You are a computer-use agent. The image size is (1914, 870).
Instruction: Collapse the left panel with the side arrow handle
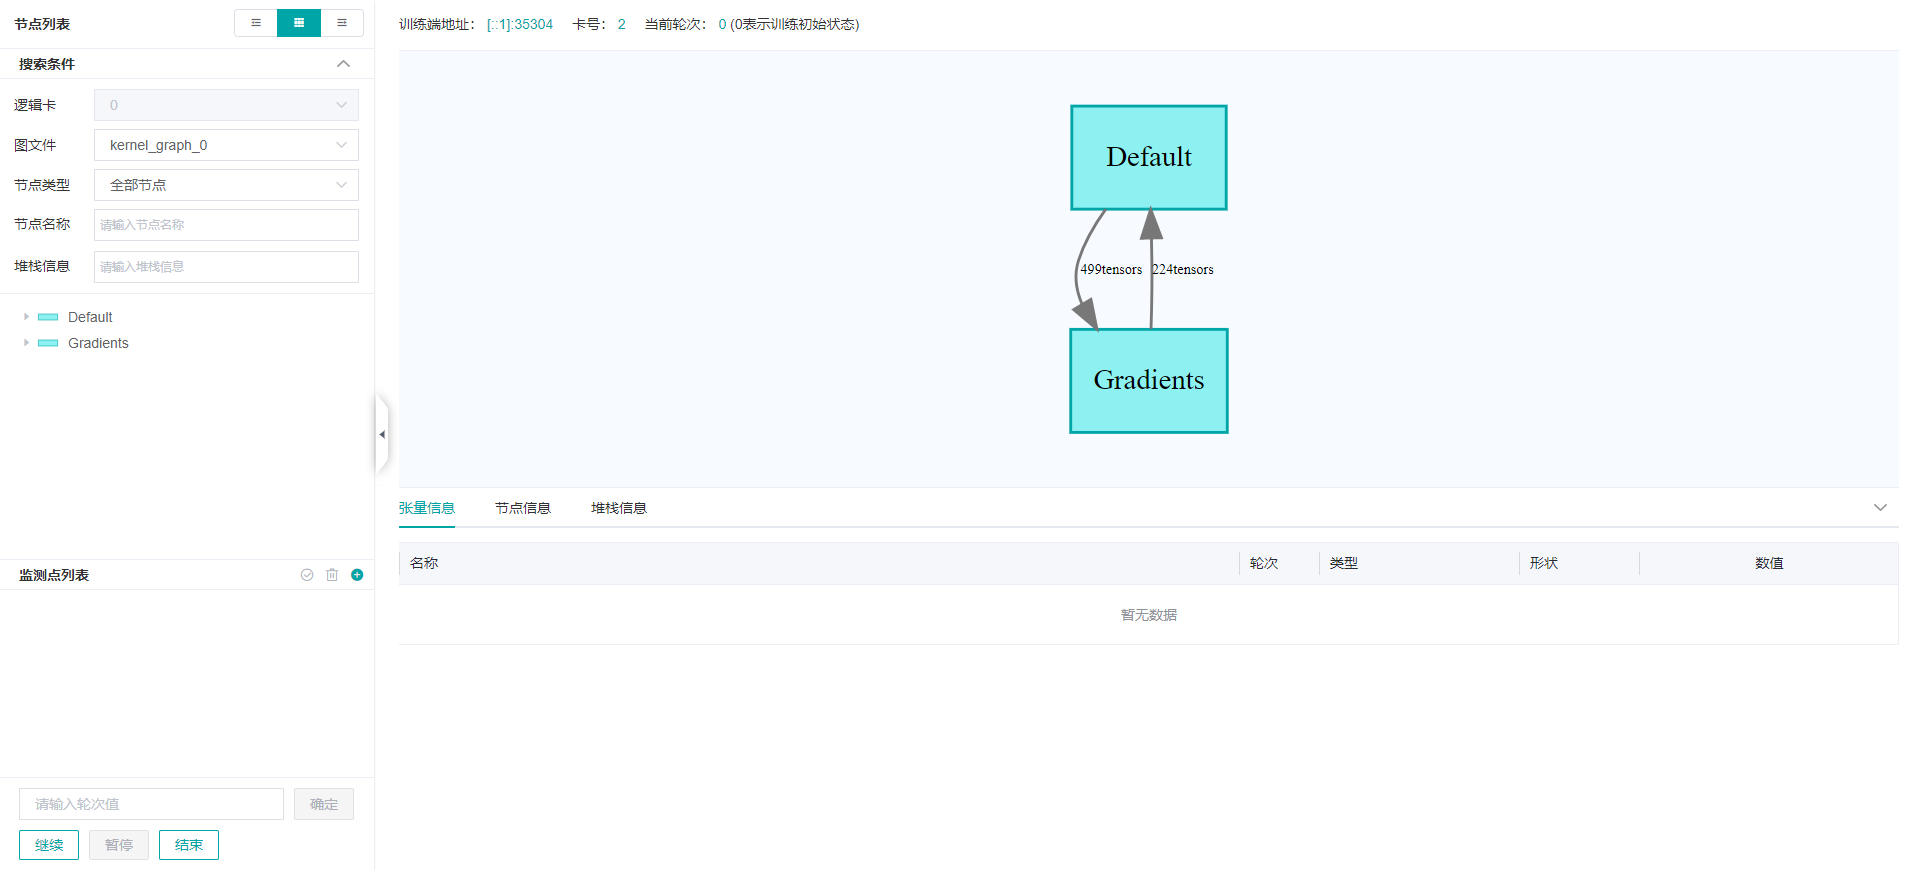click(382, 434)
